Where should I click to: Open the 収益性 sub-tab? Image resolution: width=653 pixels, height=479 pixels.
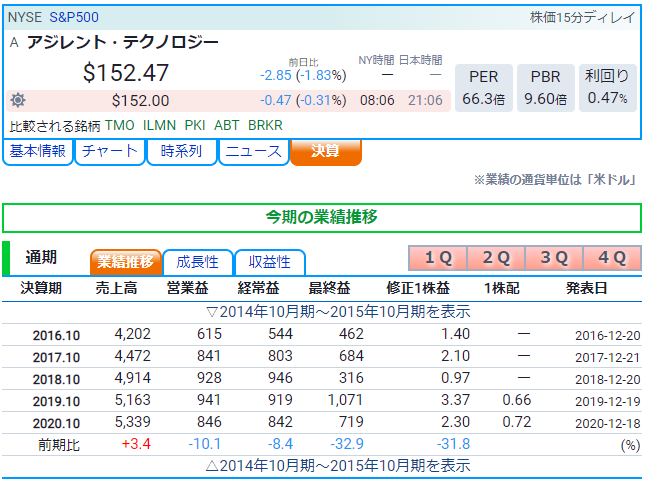(269, 262)
